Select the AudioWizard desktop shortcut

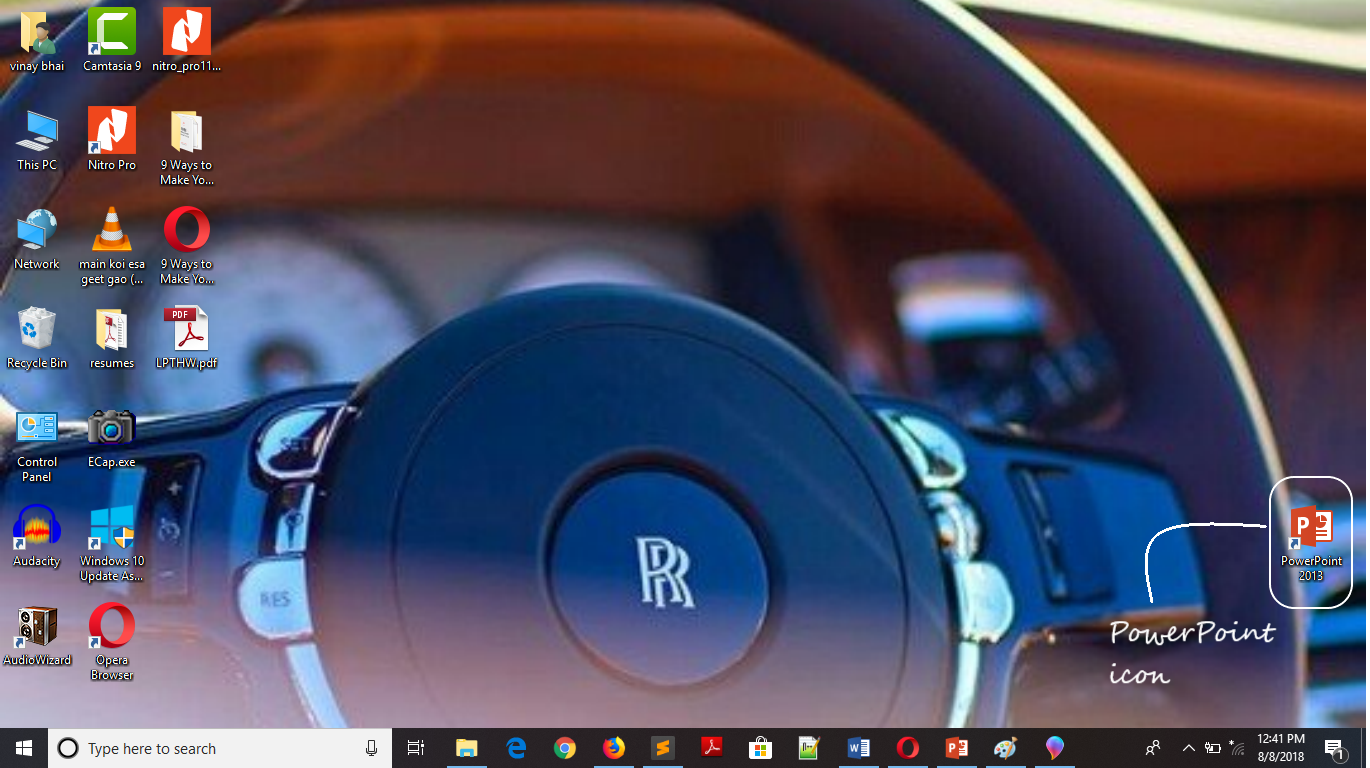[37, 627]
